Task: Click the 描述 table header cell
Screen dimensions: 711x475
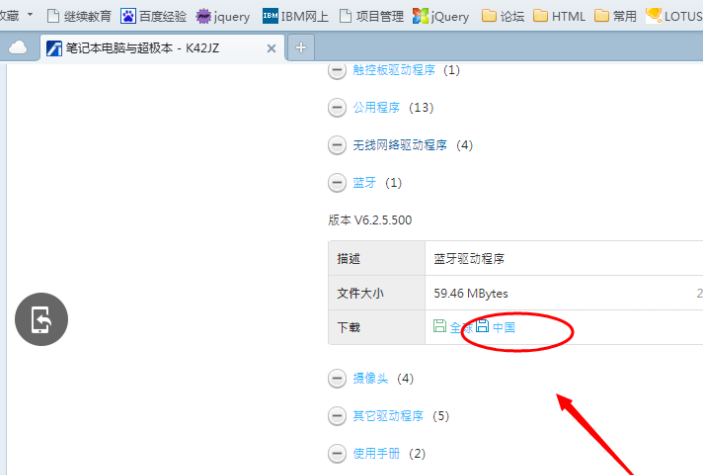Action: pyautogui.click(x=376, y=258)
